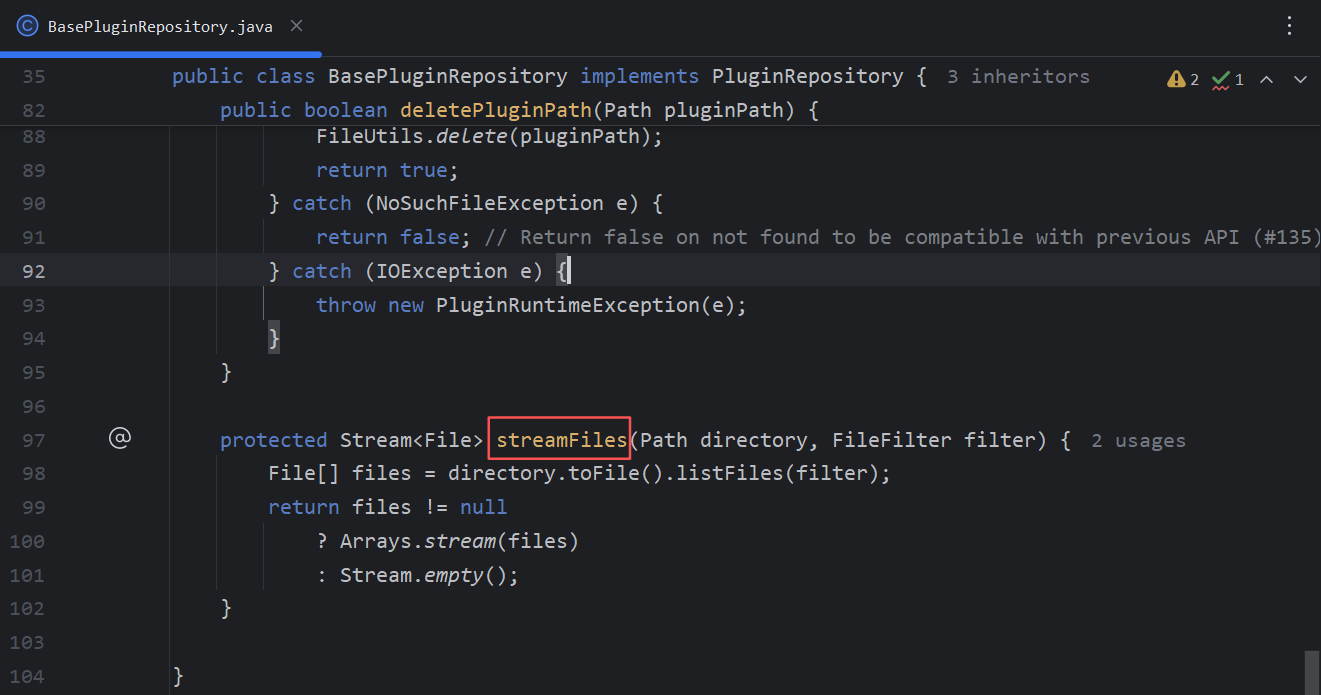Click IOException in catch on line 92
The height and width of the screenshot is (695, 1321).
pyautogui.click(x=441, y=271)
